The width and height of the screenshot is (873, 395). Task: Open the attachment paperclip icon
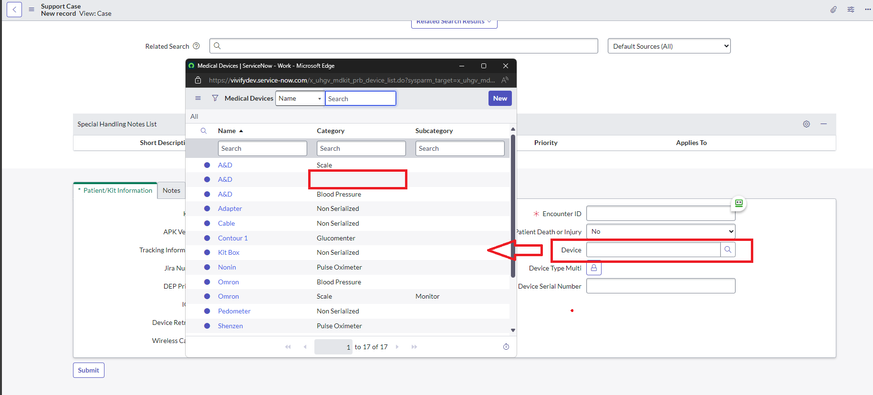(x=833, y=9)
